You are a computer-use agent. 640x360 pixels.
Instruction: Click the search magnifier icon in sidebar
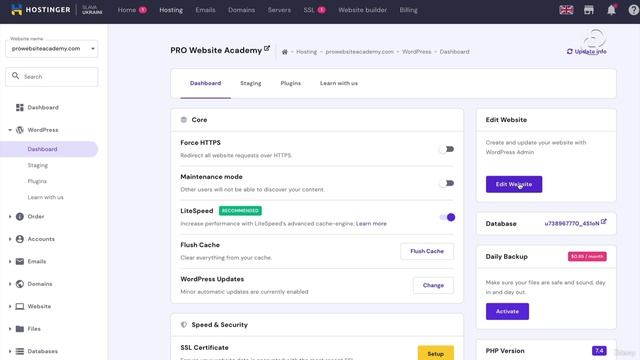click(x=16, y=76)
